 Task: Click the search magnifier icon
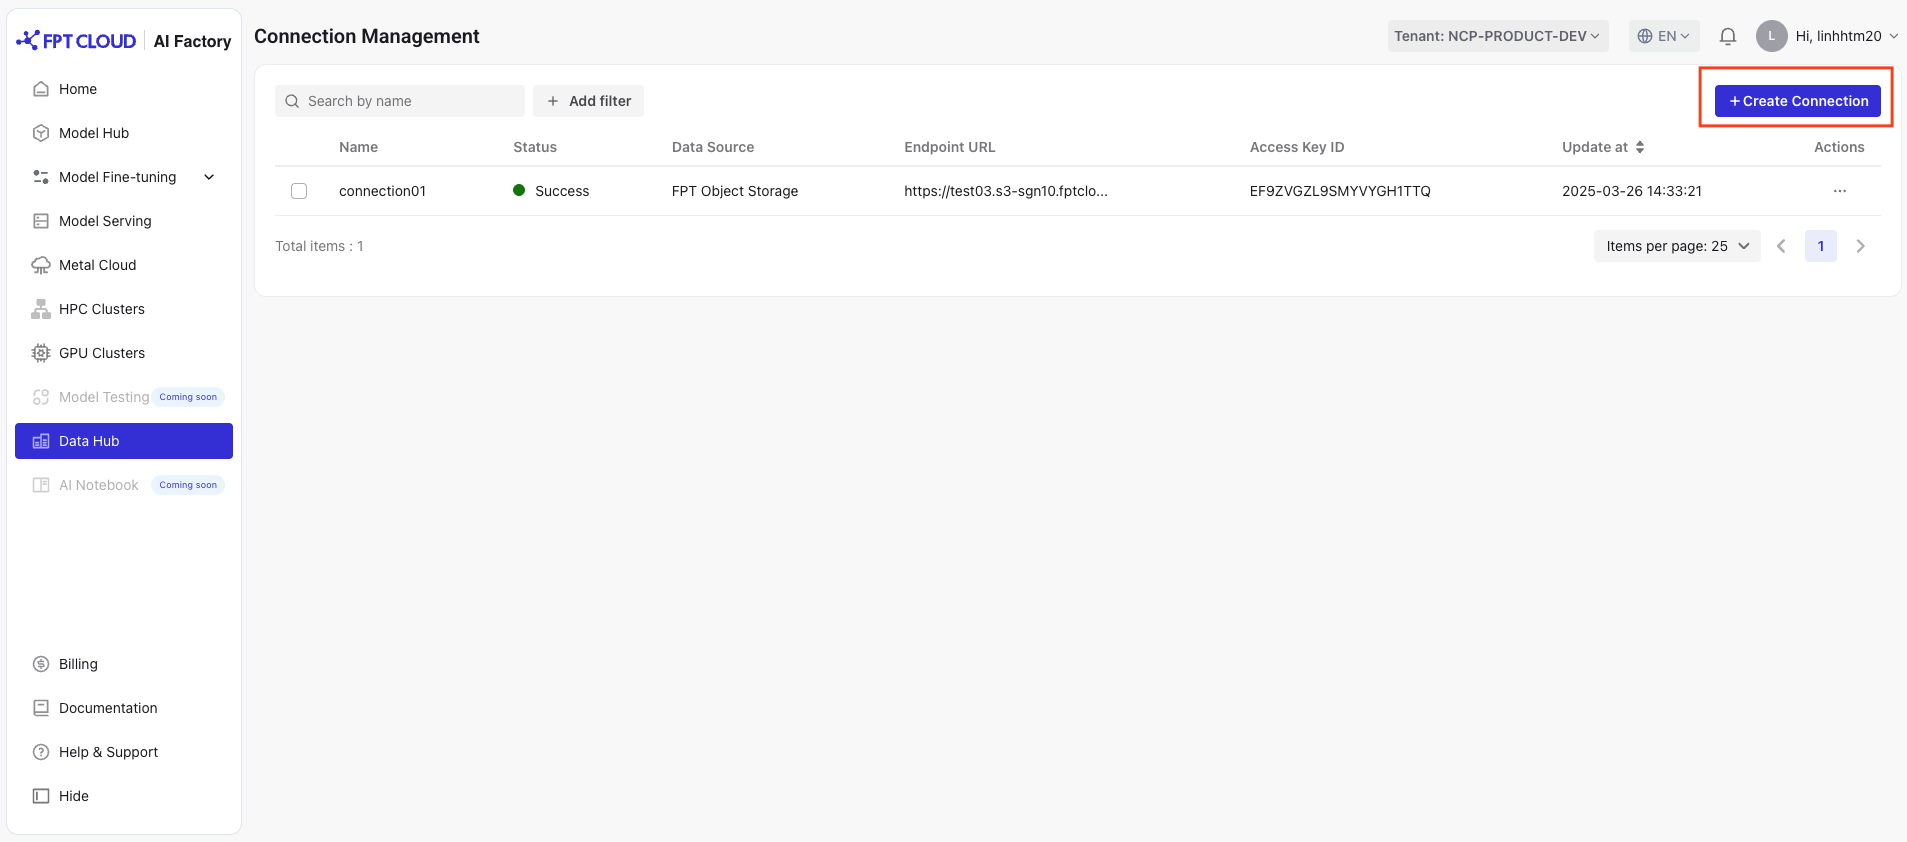coord(292,101)
